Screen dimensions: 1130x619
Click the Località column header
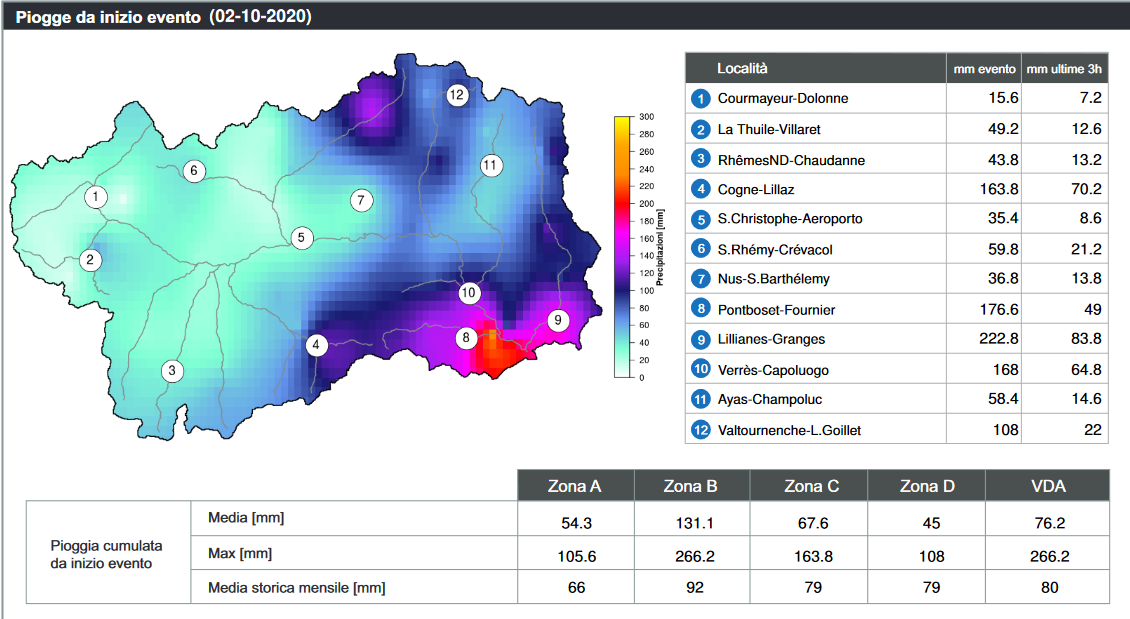click(x=743, y=68)
